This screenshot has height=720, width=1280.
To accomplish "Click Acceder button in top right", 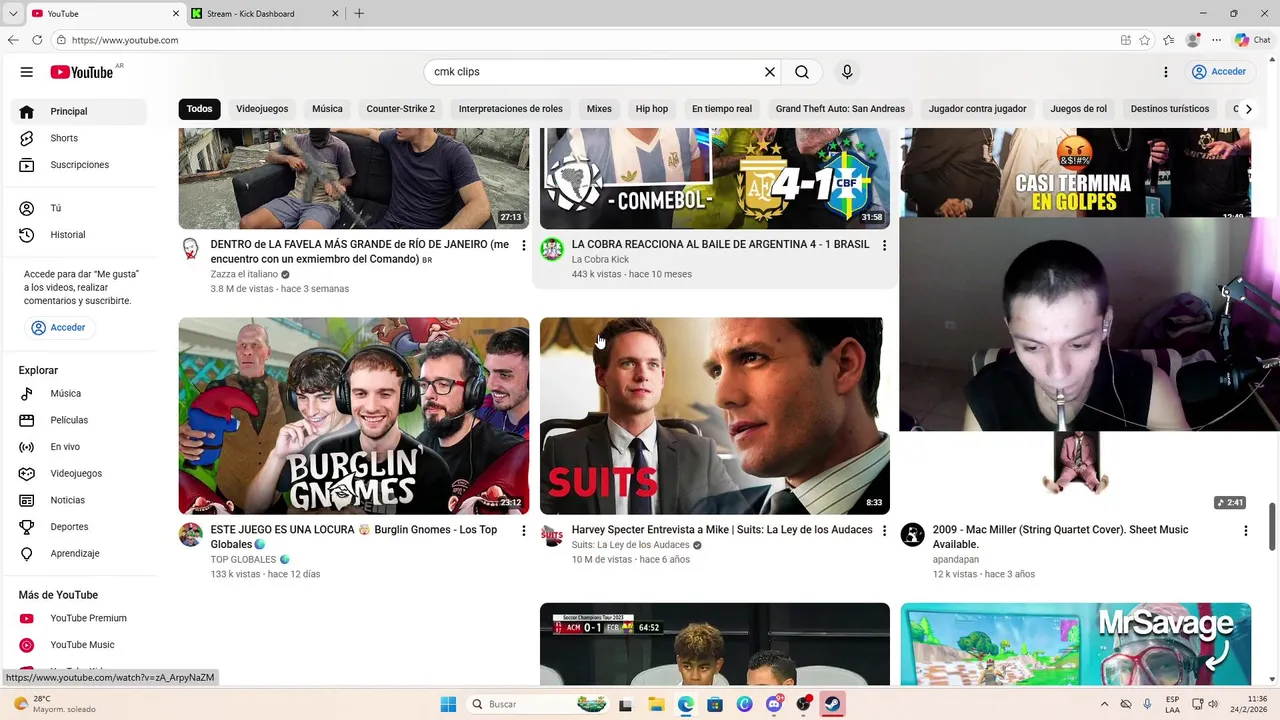I will coord(1218,72).
